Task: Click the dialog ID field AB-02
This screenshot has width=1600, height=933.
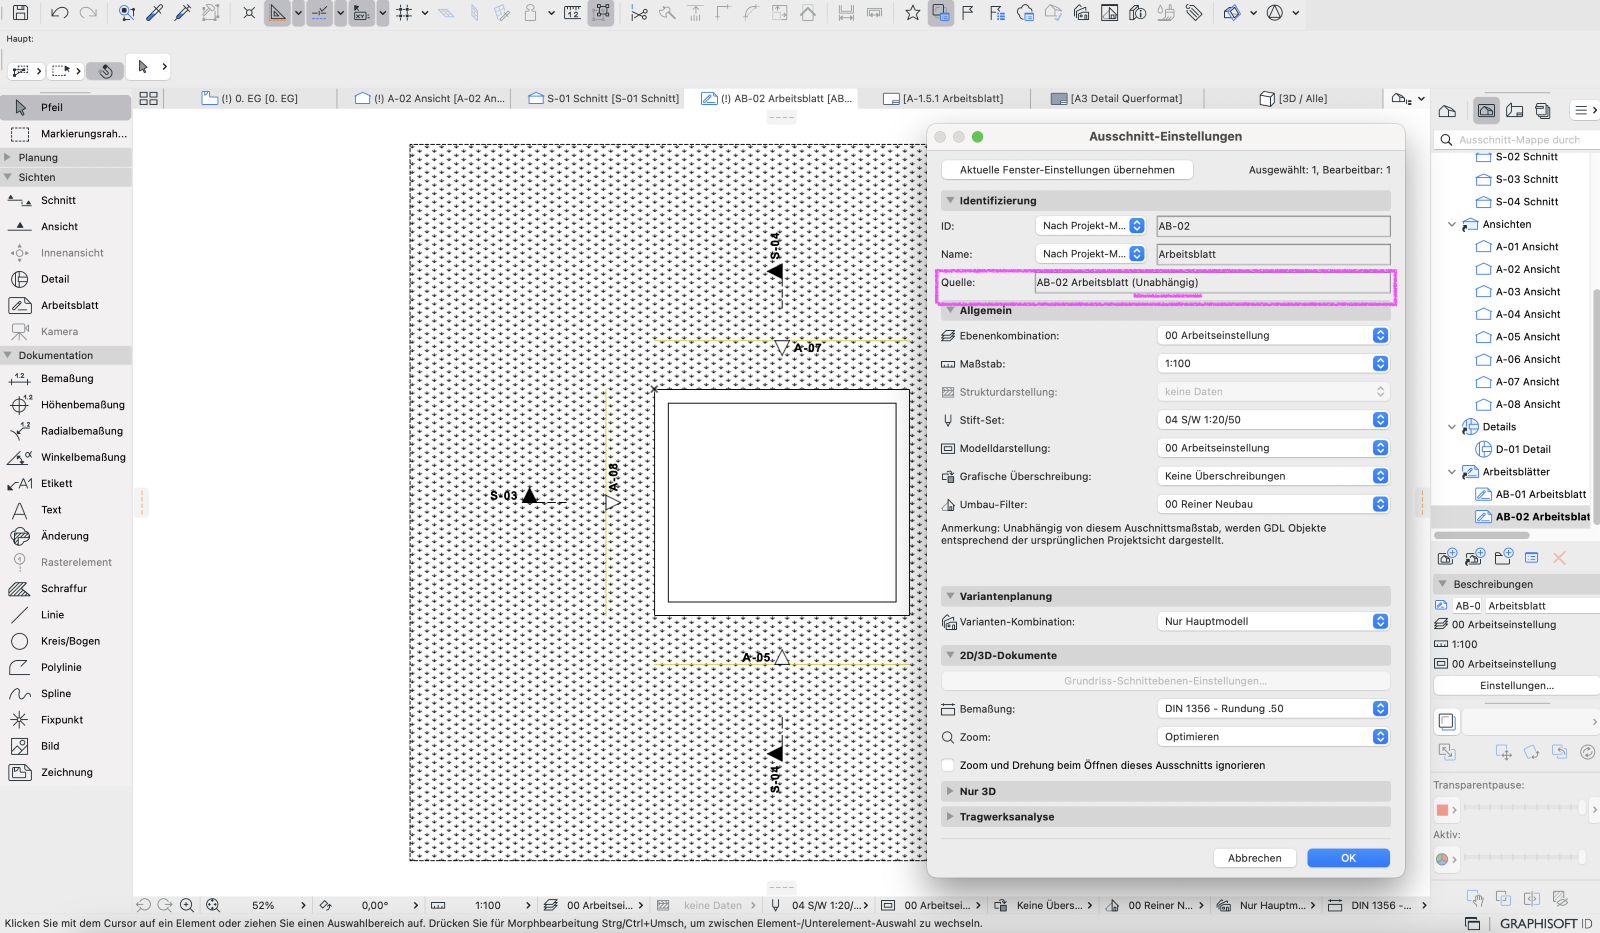Action: point(1273,226)
